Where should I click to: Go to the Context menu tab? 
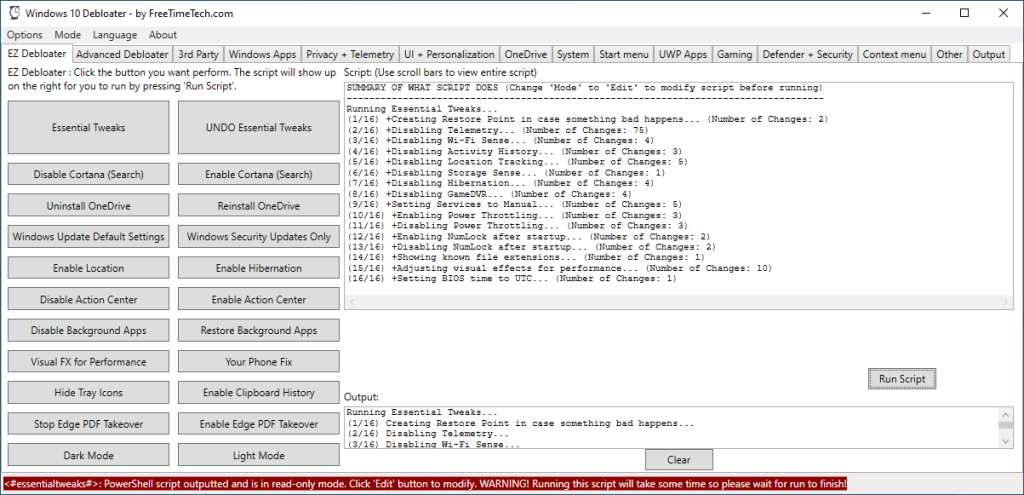pyautogui.click(x=895, y=55)
